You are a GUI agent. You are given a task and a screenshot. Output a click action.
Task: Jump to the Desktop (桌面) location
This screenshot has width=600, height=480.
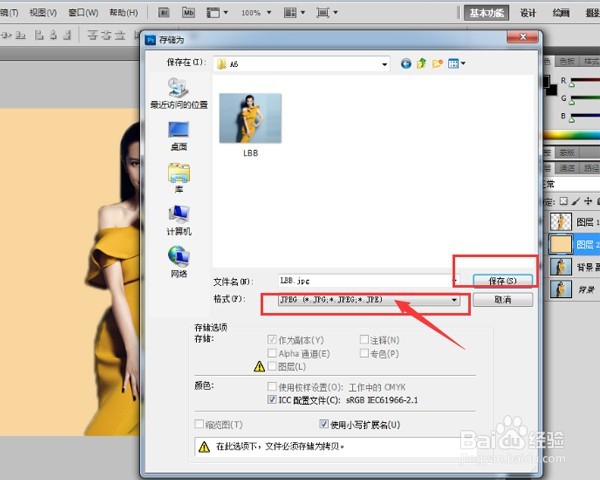[x=178, y=136]
